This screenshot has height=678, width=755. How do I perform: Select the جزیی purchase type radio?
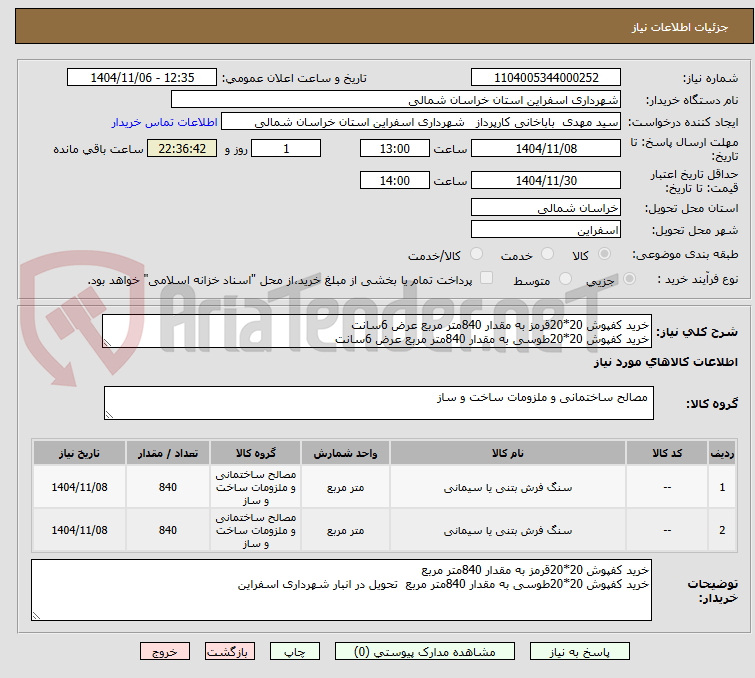point(629,279)
